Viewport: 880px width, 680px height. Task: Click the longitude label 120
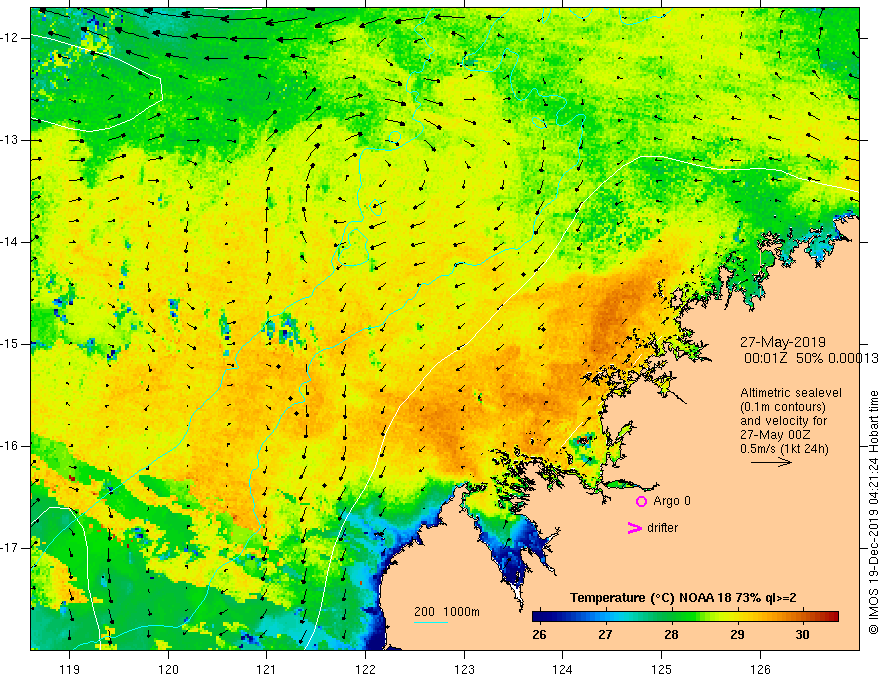click(x=168, y=669)
